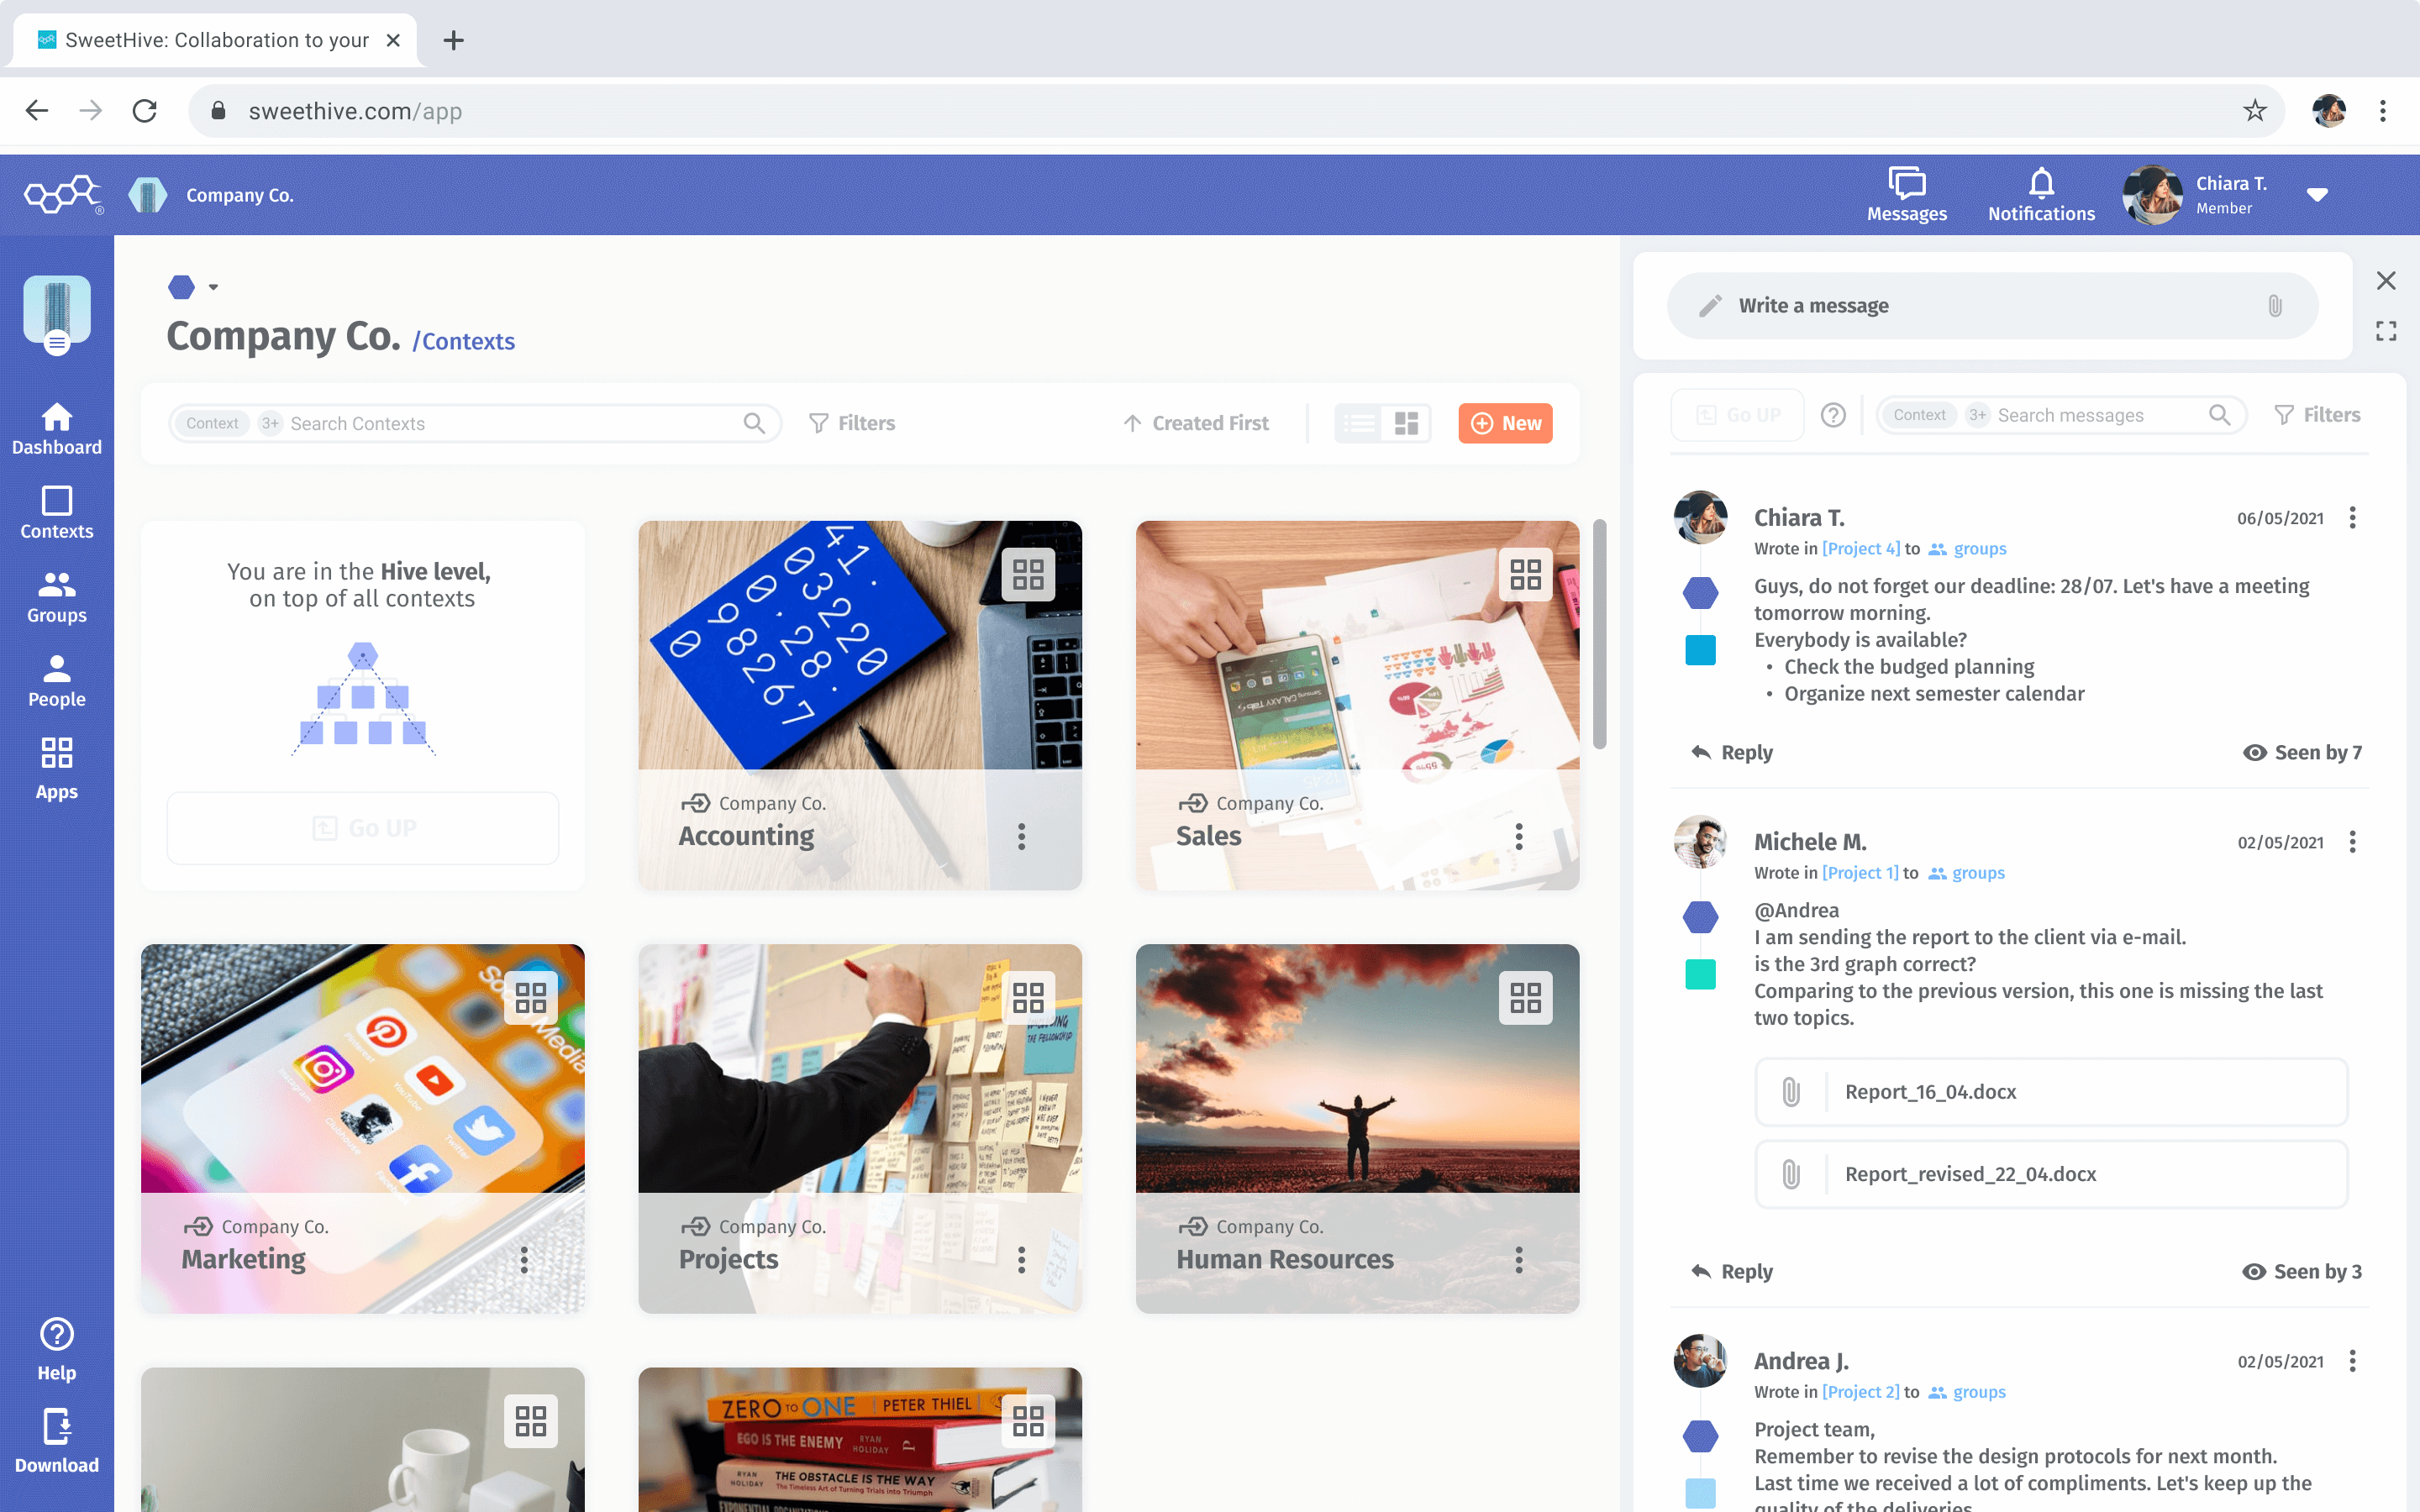Expand the Context 3+ filter tag in message search

1977,414
